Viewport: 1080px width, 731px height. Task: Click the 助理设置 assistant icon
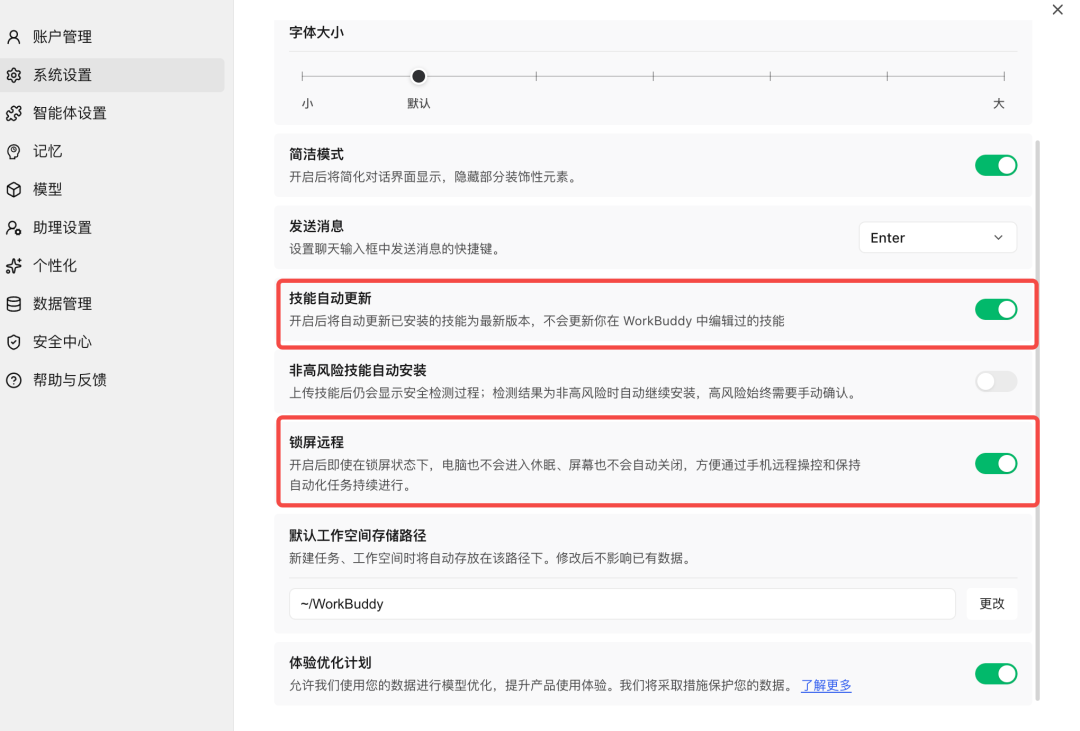pos(14,227)
